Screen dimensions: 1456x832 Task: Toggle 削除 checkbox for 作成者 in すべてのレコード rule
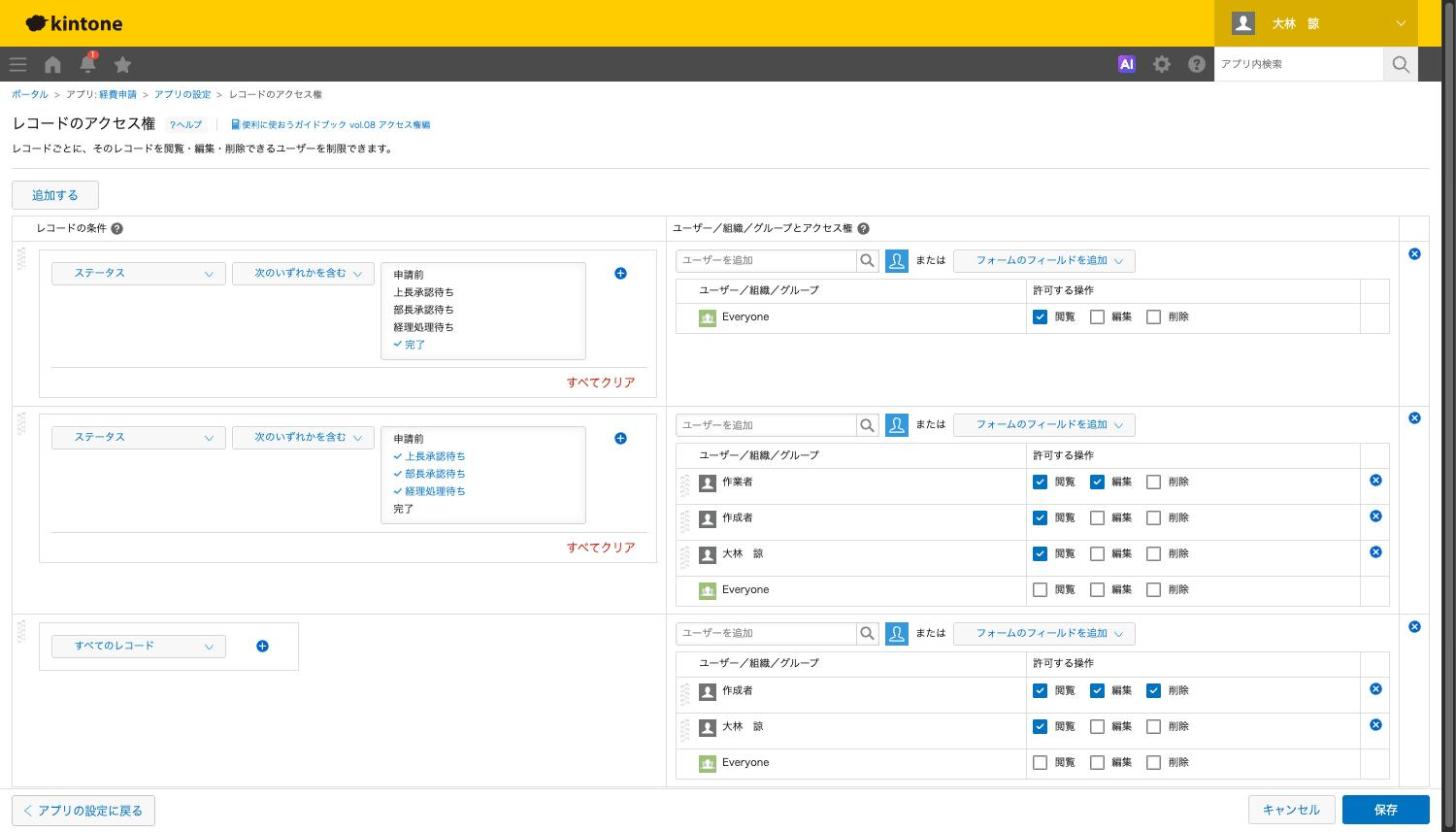pyautogui.click(x=1153, y=690)
